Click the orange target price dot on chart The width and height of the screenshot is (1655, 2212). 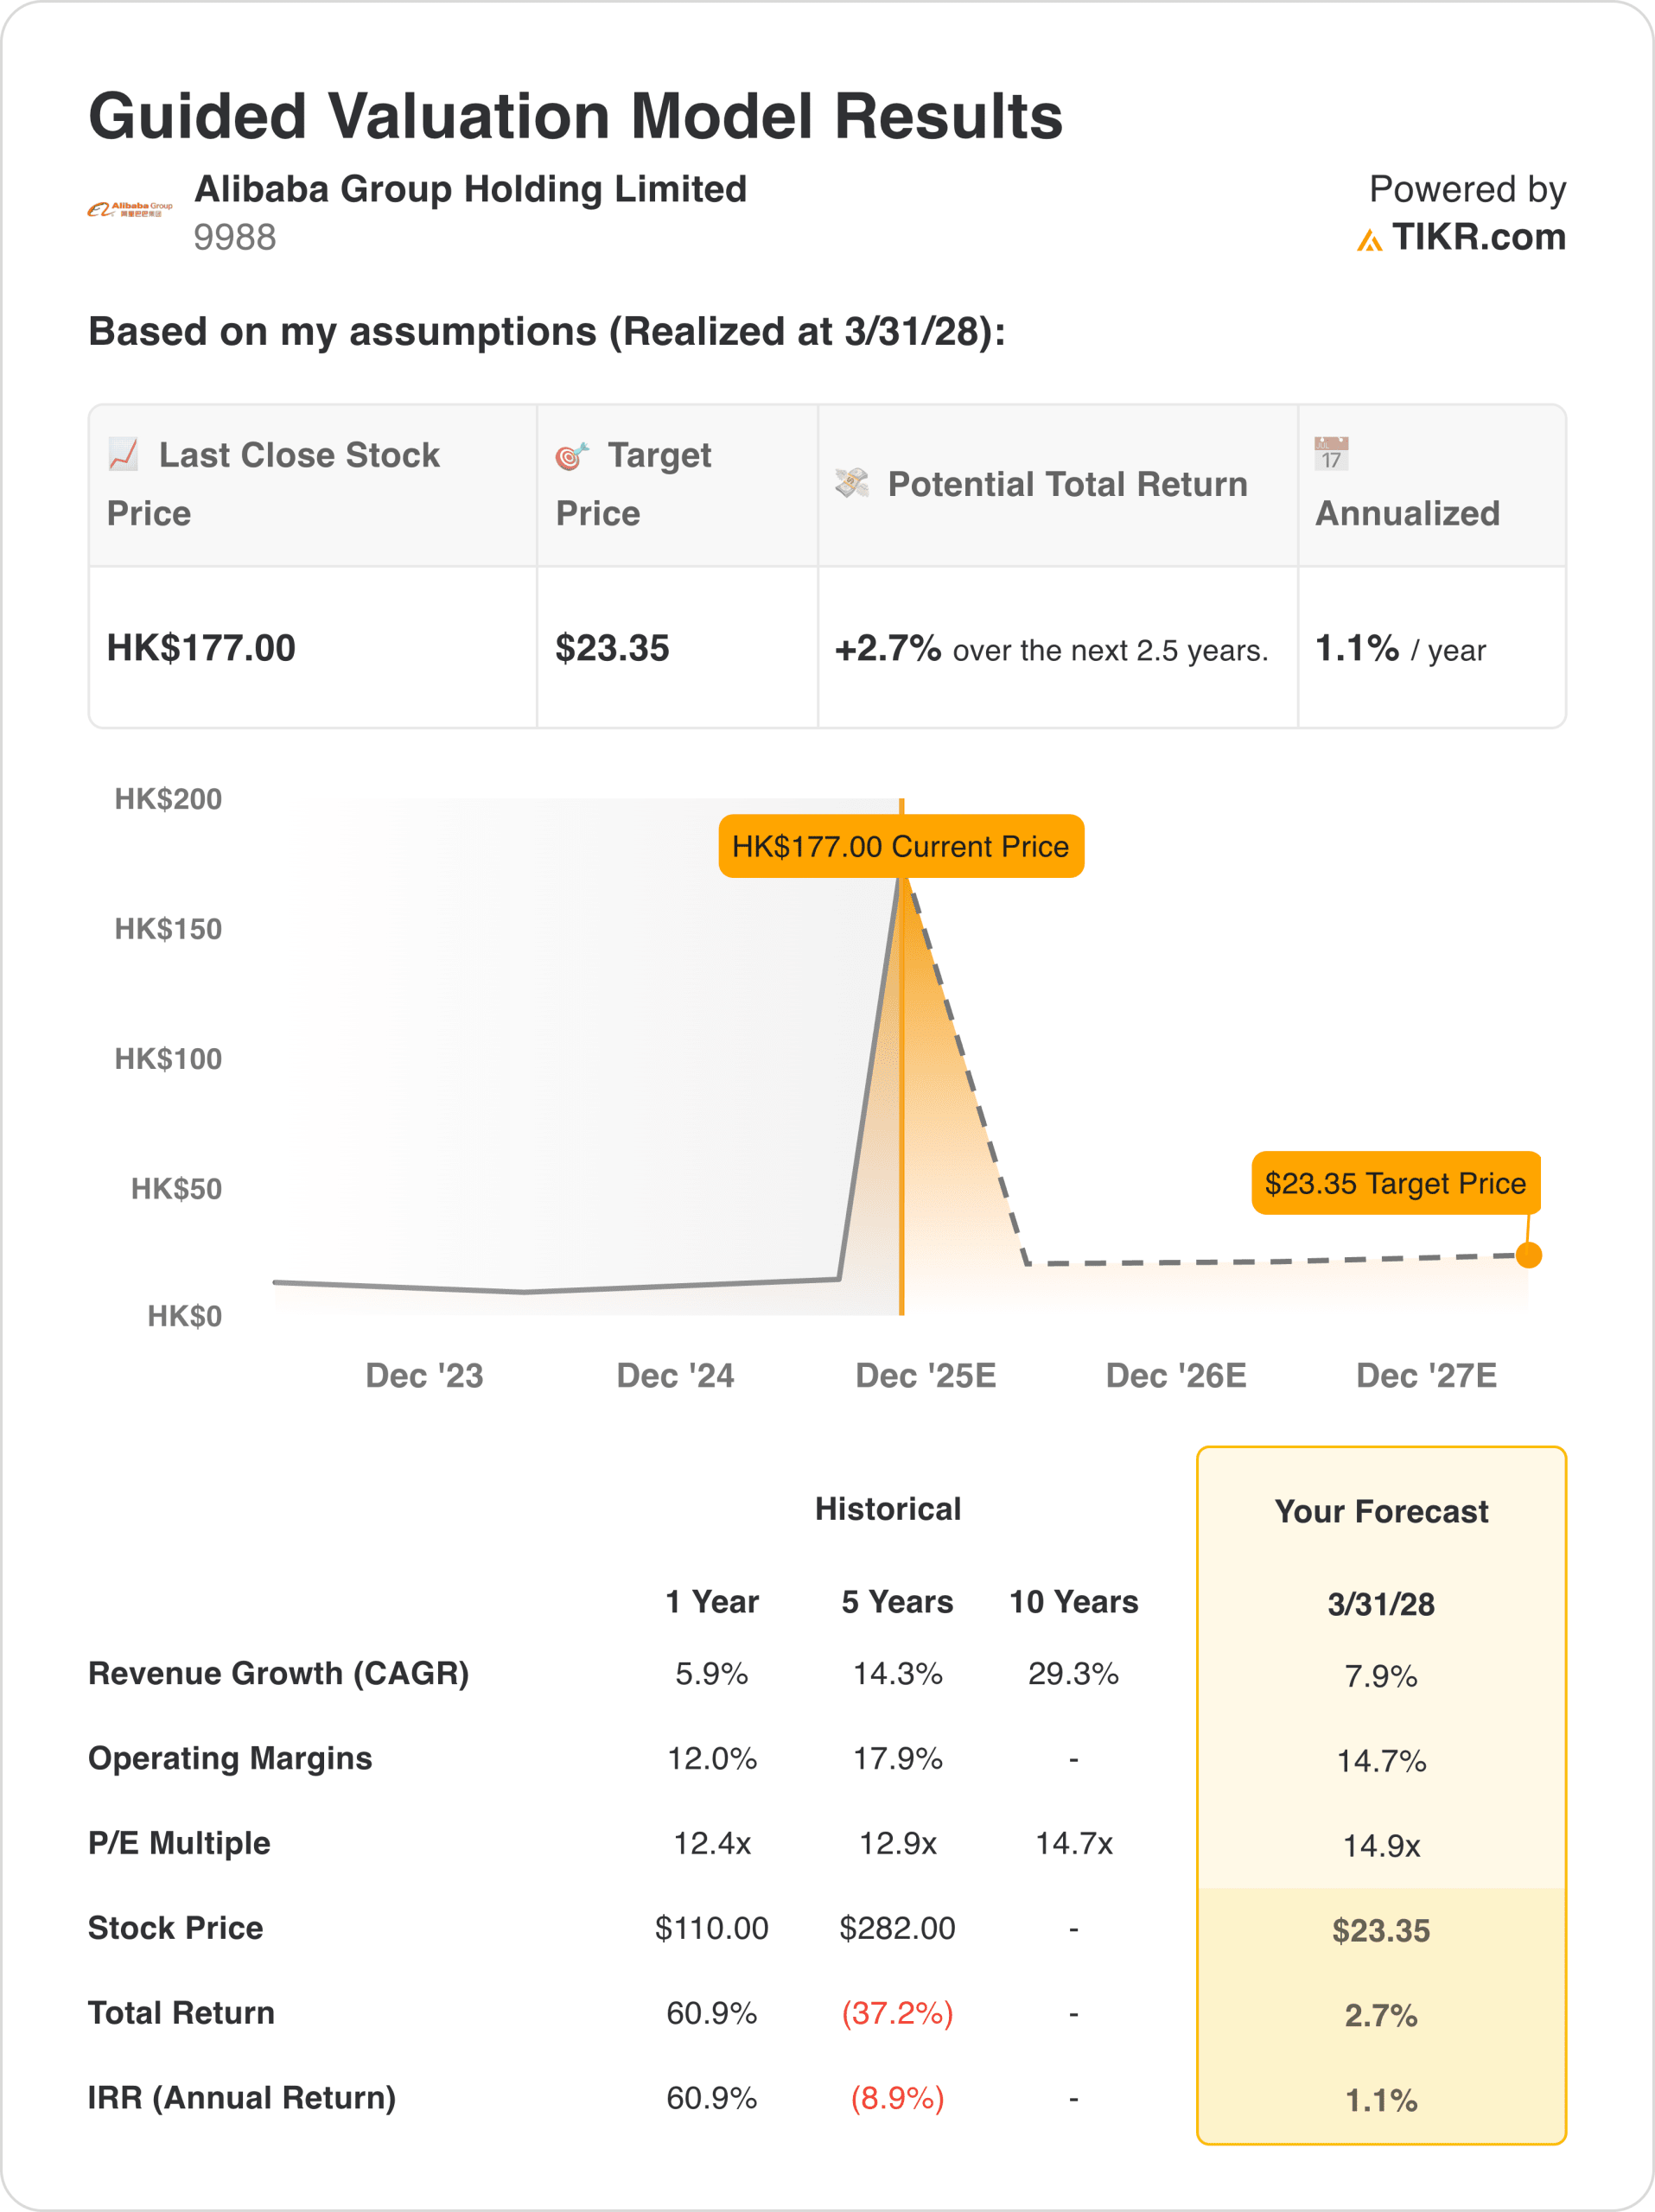coord(1528,1255)
